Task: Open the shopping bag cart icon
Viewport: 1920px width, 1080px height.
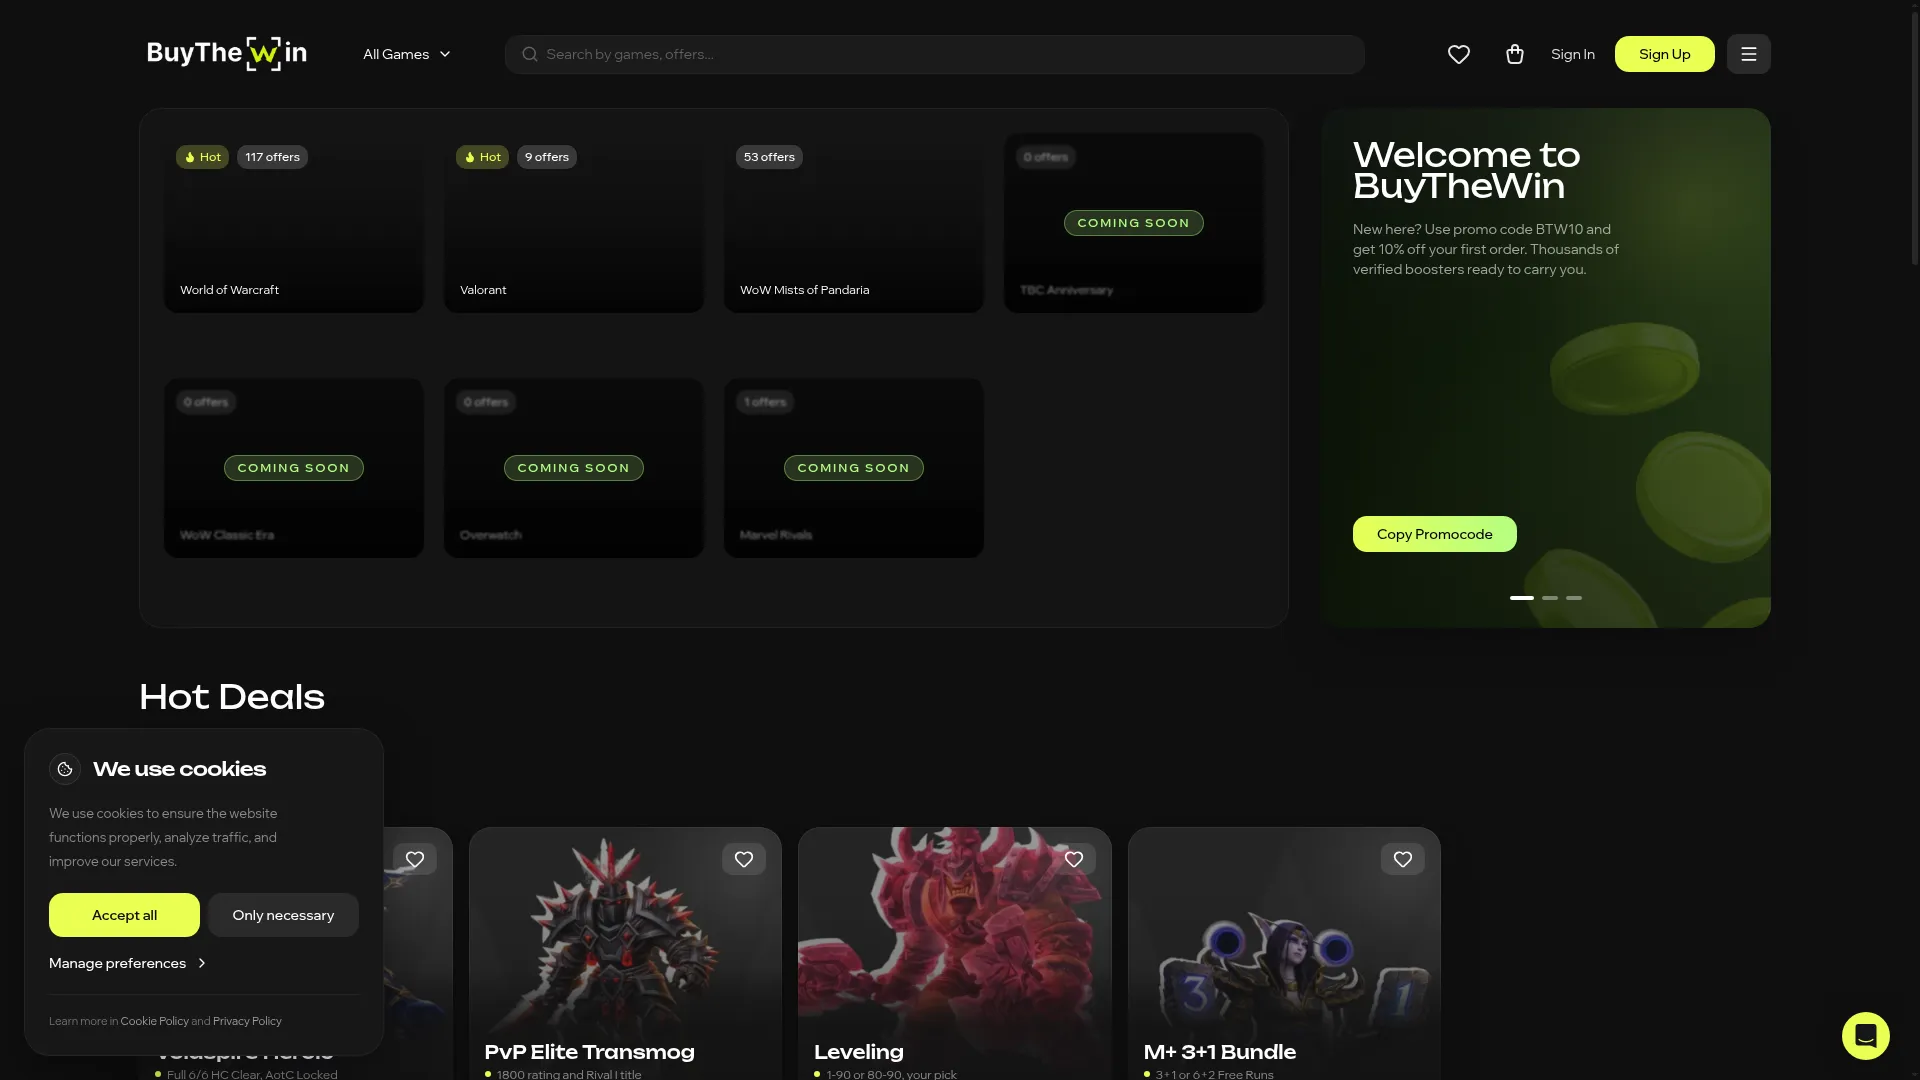Action: coord(1515,54)
